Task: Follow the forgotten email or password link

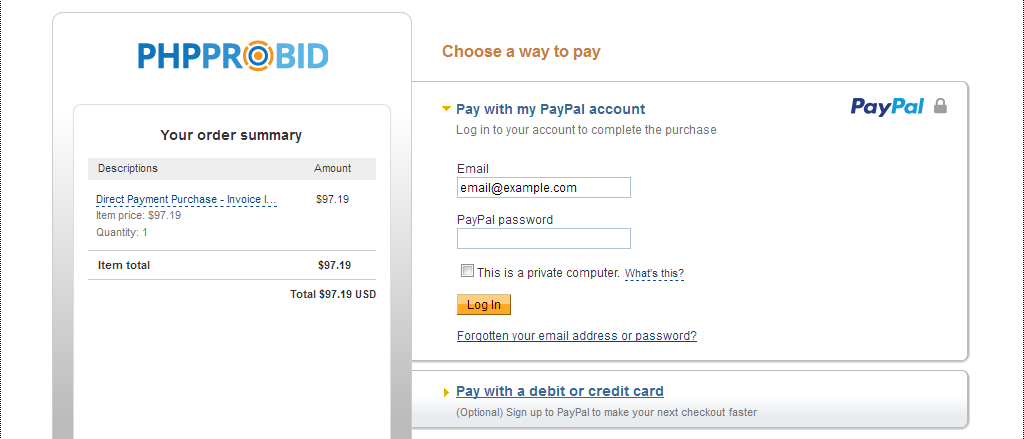Action: (576, 336)
